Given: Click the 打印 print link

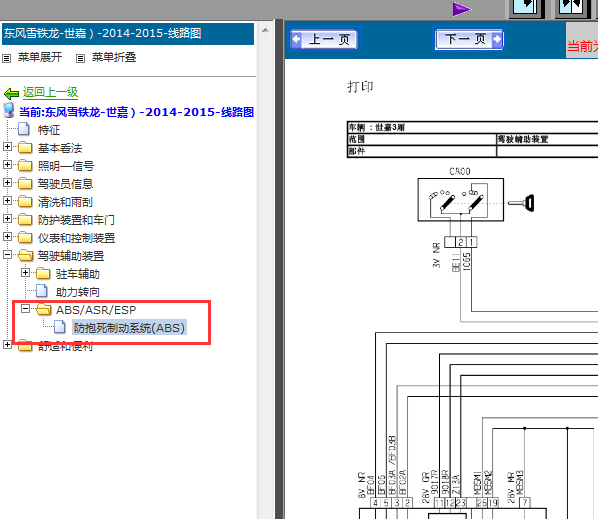Looking at the screenshot, I should tap(360, 87).
